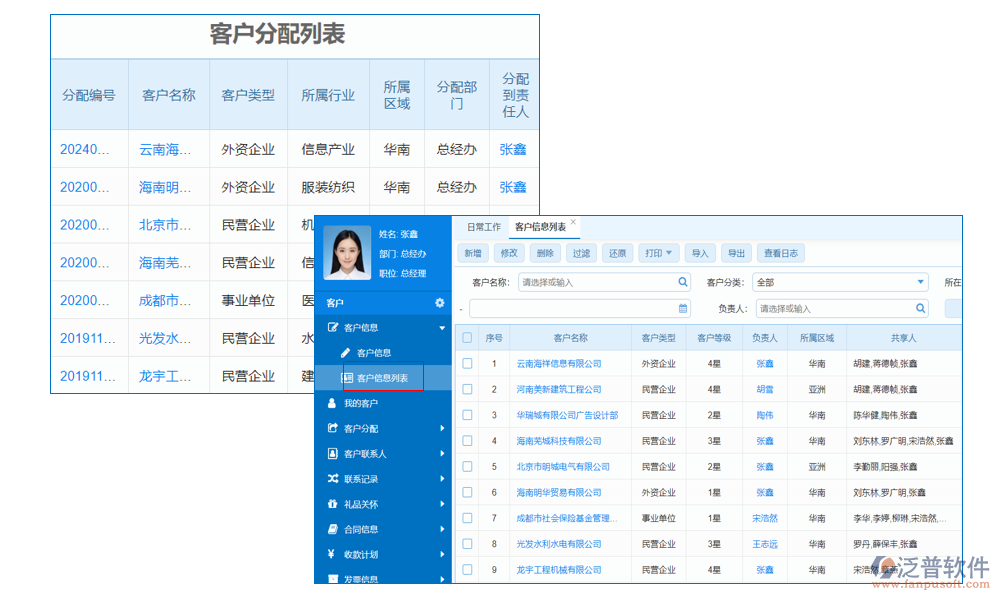Image resolution: width=1000 pixels, height=600 pixels.
Task: Click the 客户分配 share icon in sidebar
Action: [x=331, y=431]
